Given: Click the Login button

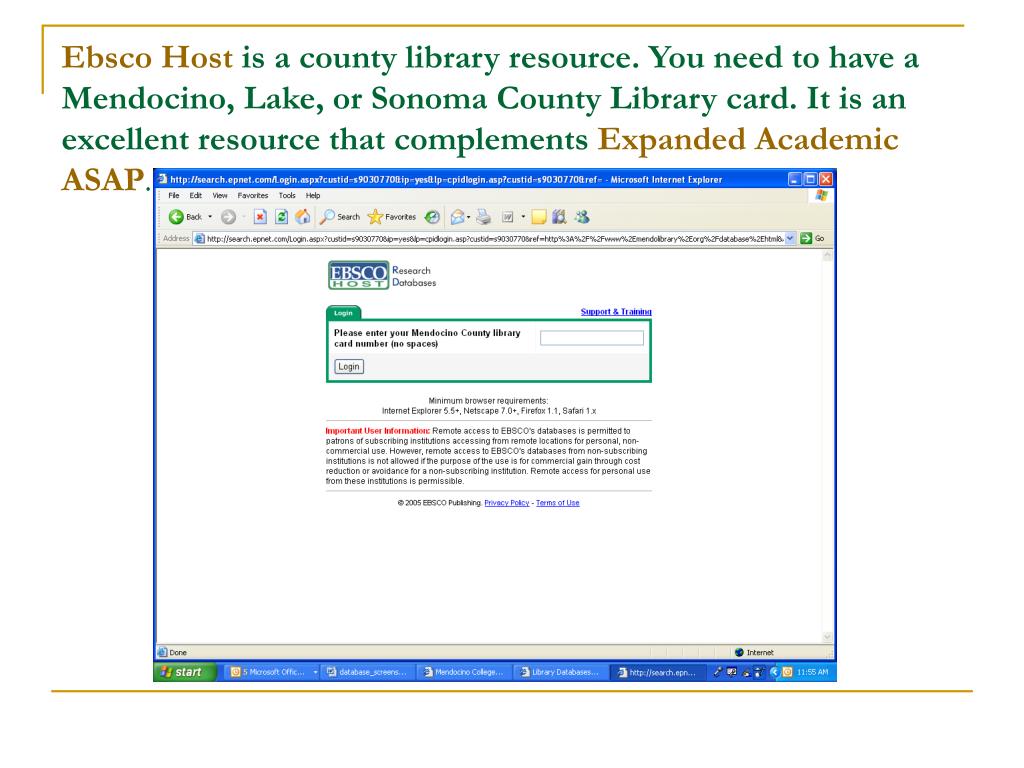Looking at the screenshot, I should click(x=349, y=366).
